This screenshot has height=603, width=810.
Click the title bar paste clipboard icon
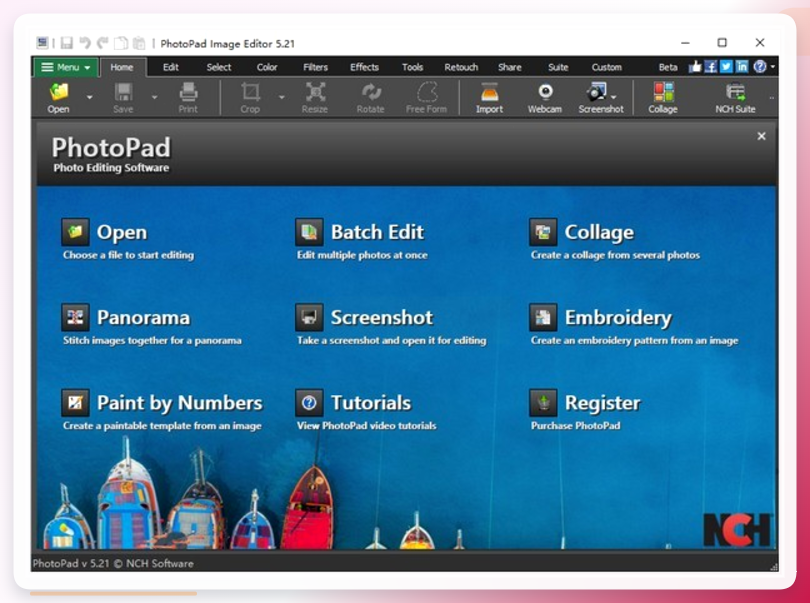point(139,43)
